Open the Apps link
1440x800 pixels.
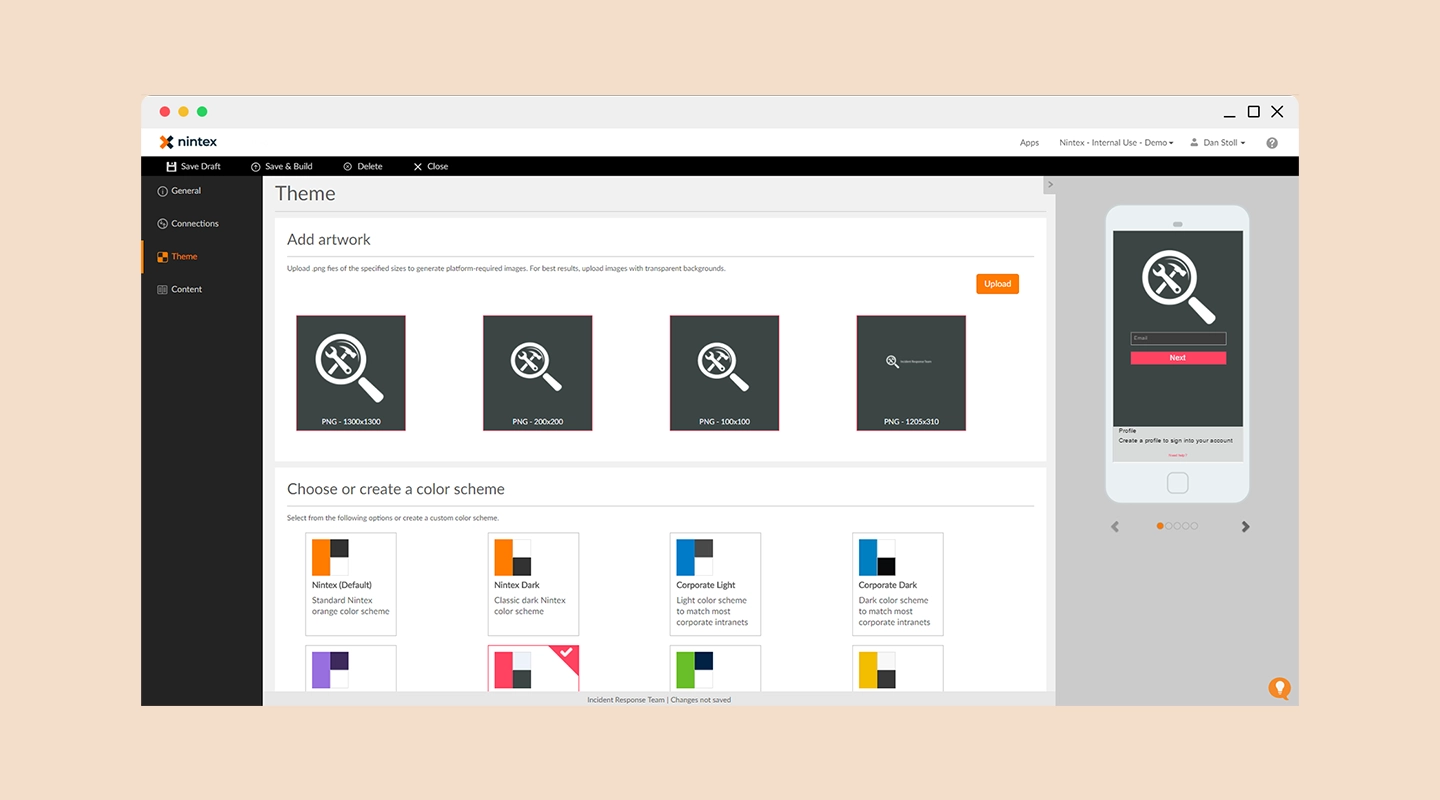pyautogui.click(x=1029, y=143)
